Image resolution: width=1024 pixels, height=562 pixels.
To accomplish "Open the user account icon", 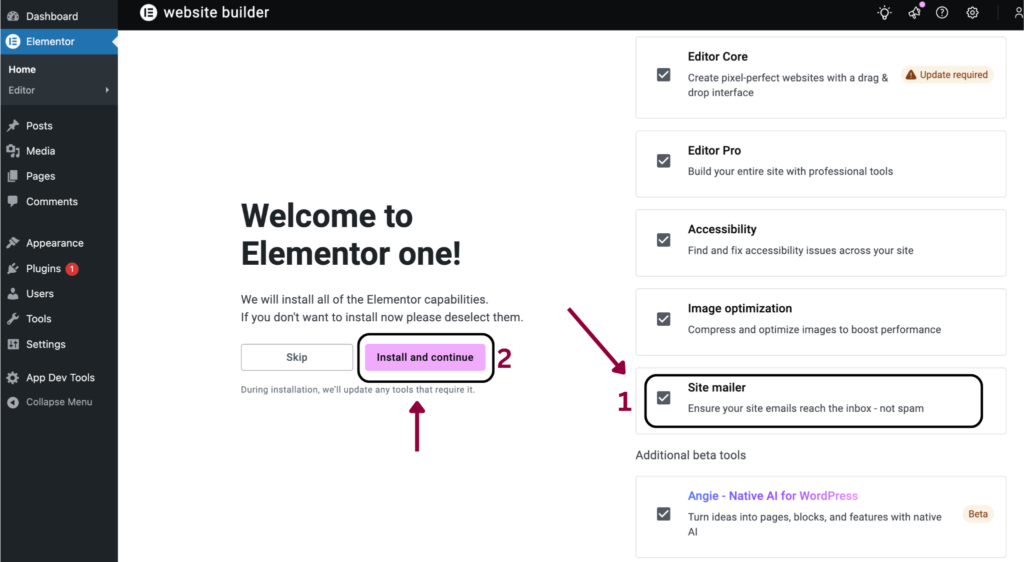I will (x=1018, y=13).
